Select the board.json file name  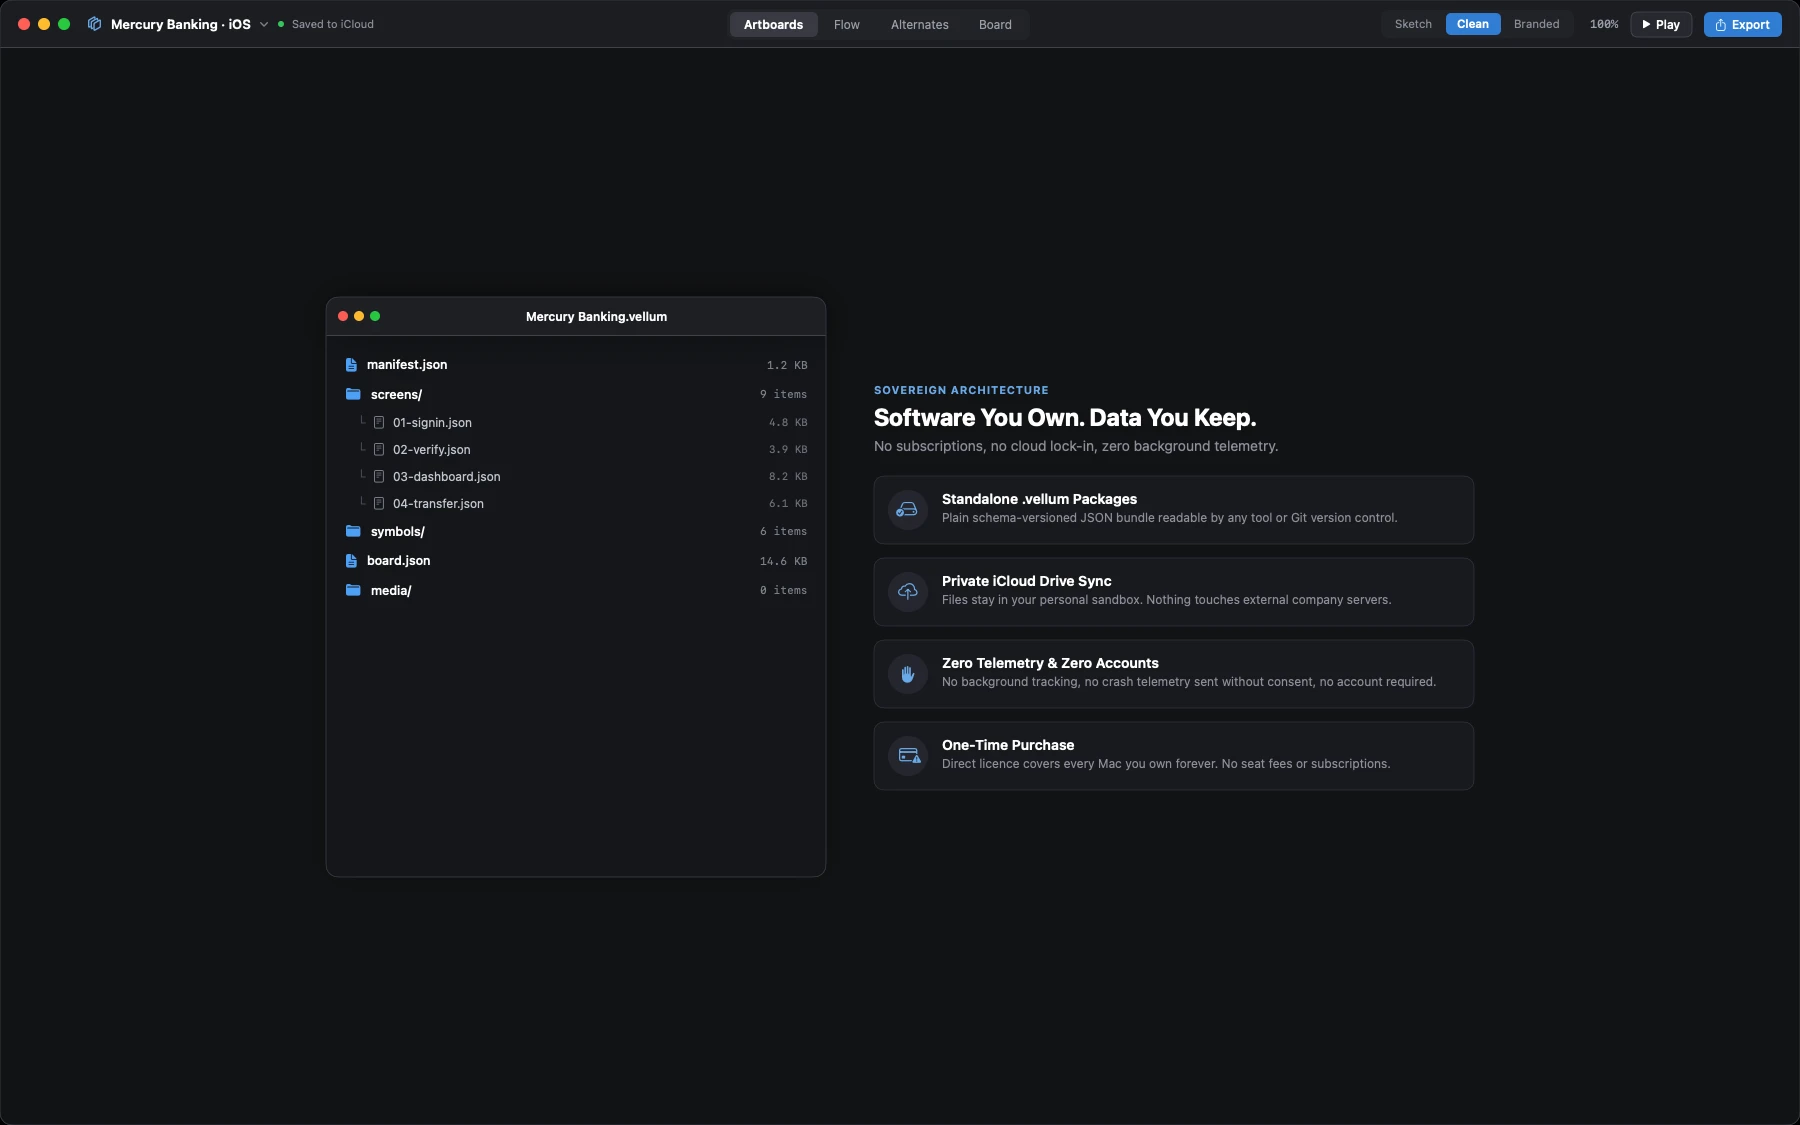tap(399, 561)
